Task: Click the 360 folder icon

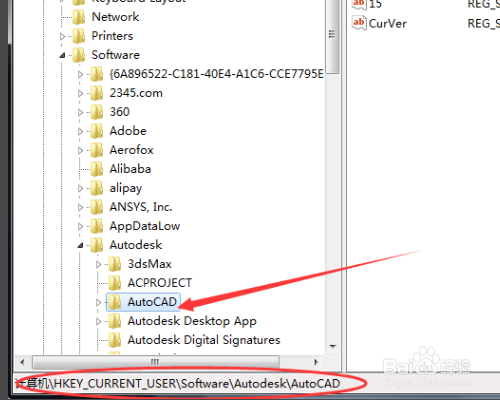Action: [x=97, y=112]
